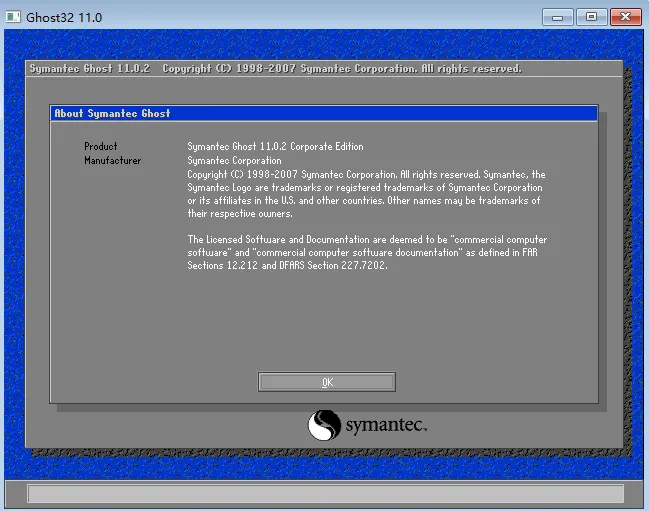Click the OK button in About dialog
The image size is (649, 511).
pyautogui.click(x=327, y=382)
